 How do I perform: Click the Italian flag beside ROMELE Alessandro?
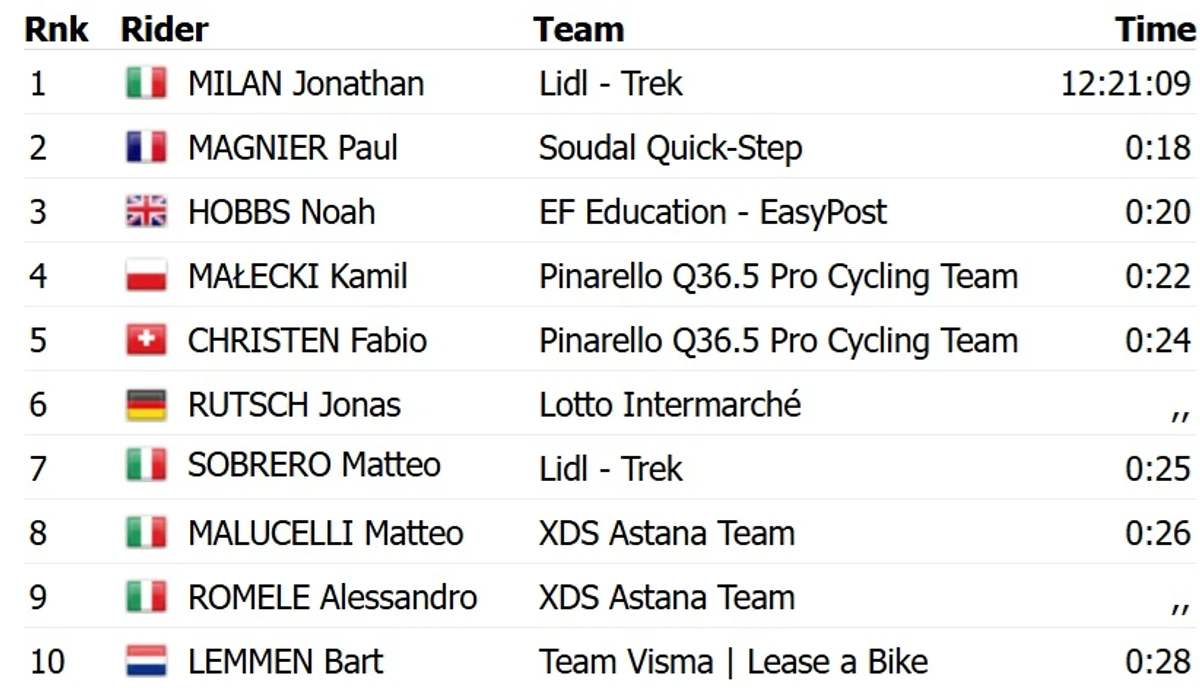[146, 597]
